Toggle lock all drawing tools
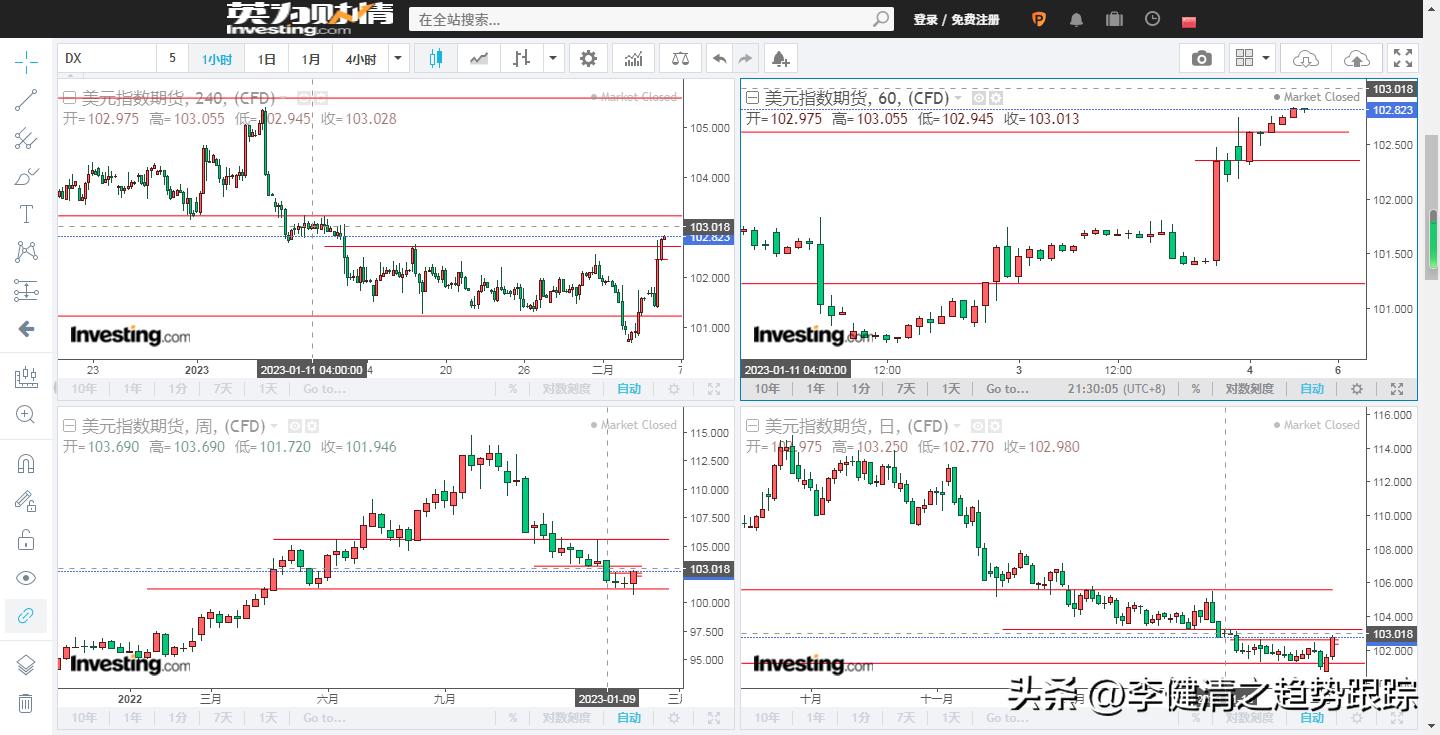This screenshot has height=735, width=1440. tap(26, 540)
